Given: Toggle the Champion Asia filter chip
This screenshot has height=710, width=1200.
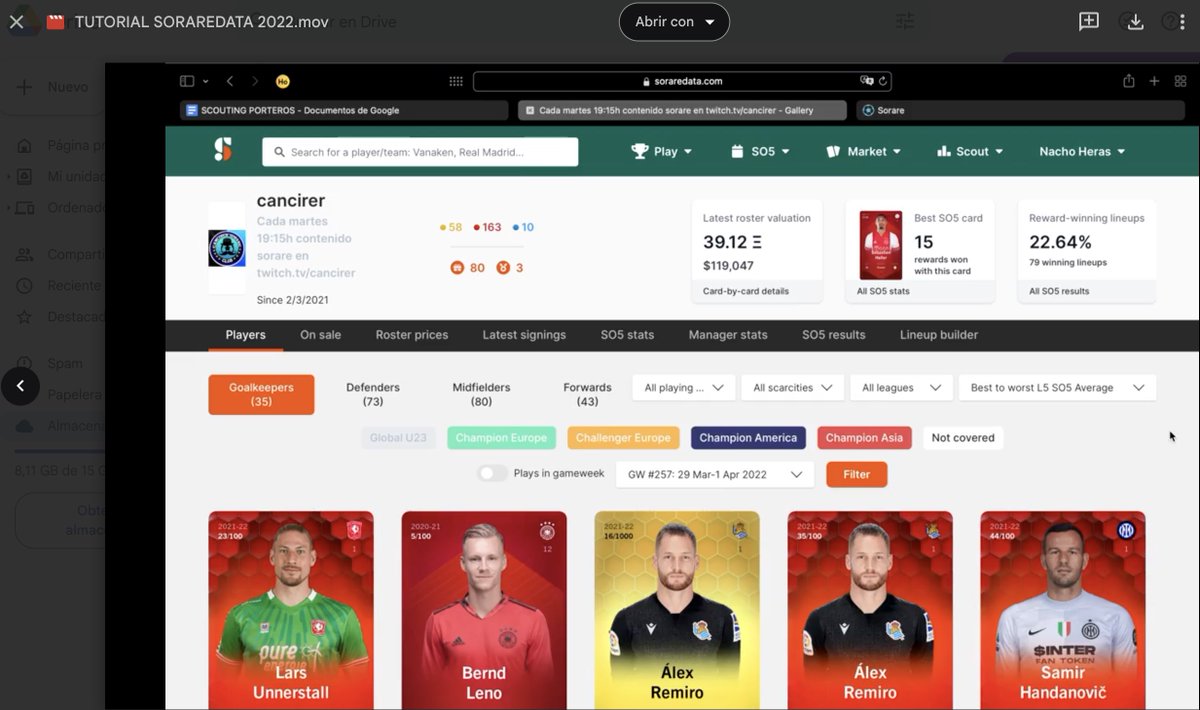Looking at the screenshot, I should (x=864, y=438).
